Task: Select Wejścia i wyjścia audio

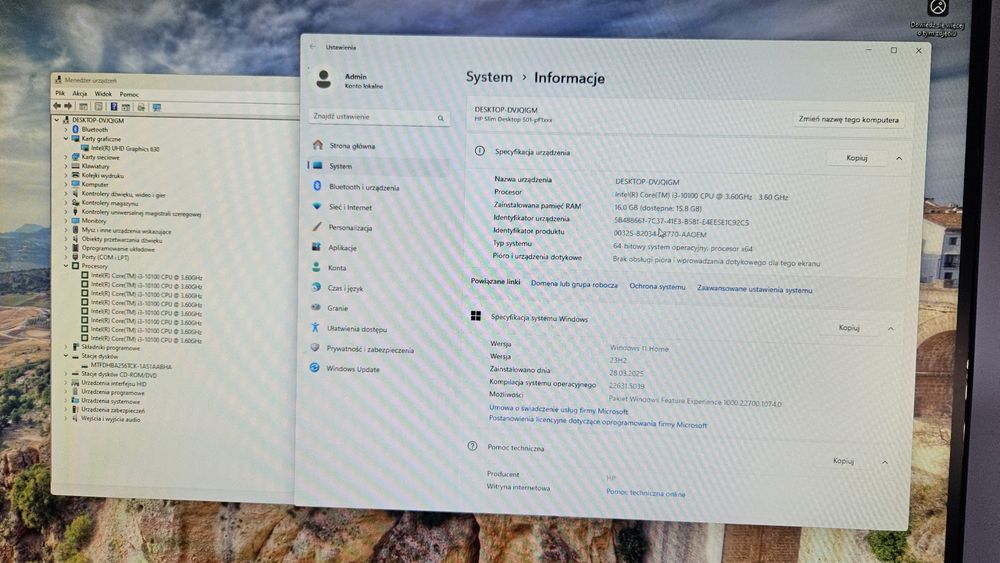Action: 110,419
